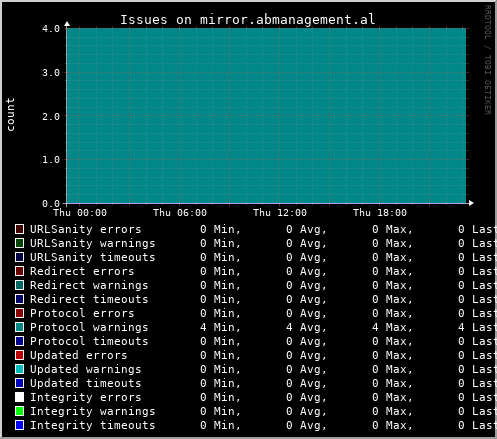497x439 pixels.
Task: Click the Integrity timeouts blue swatch
Action: (20, 425)
